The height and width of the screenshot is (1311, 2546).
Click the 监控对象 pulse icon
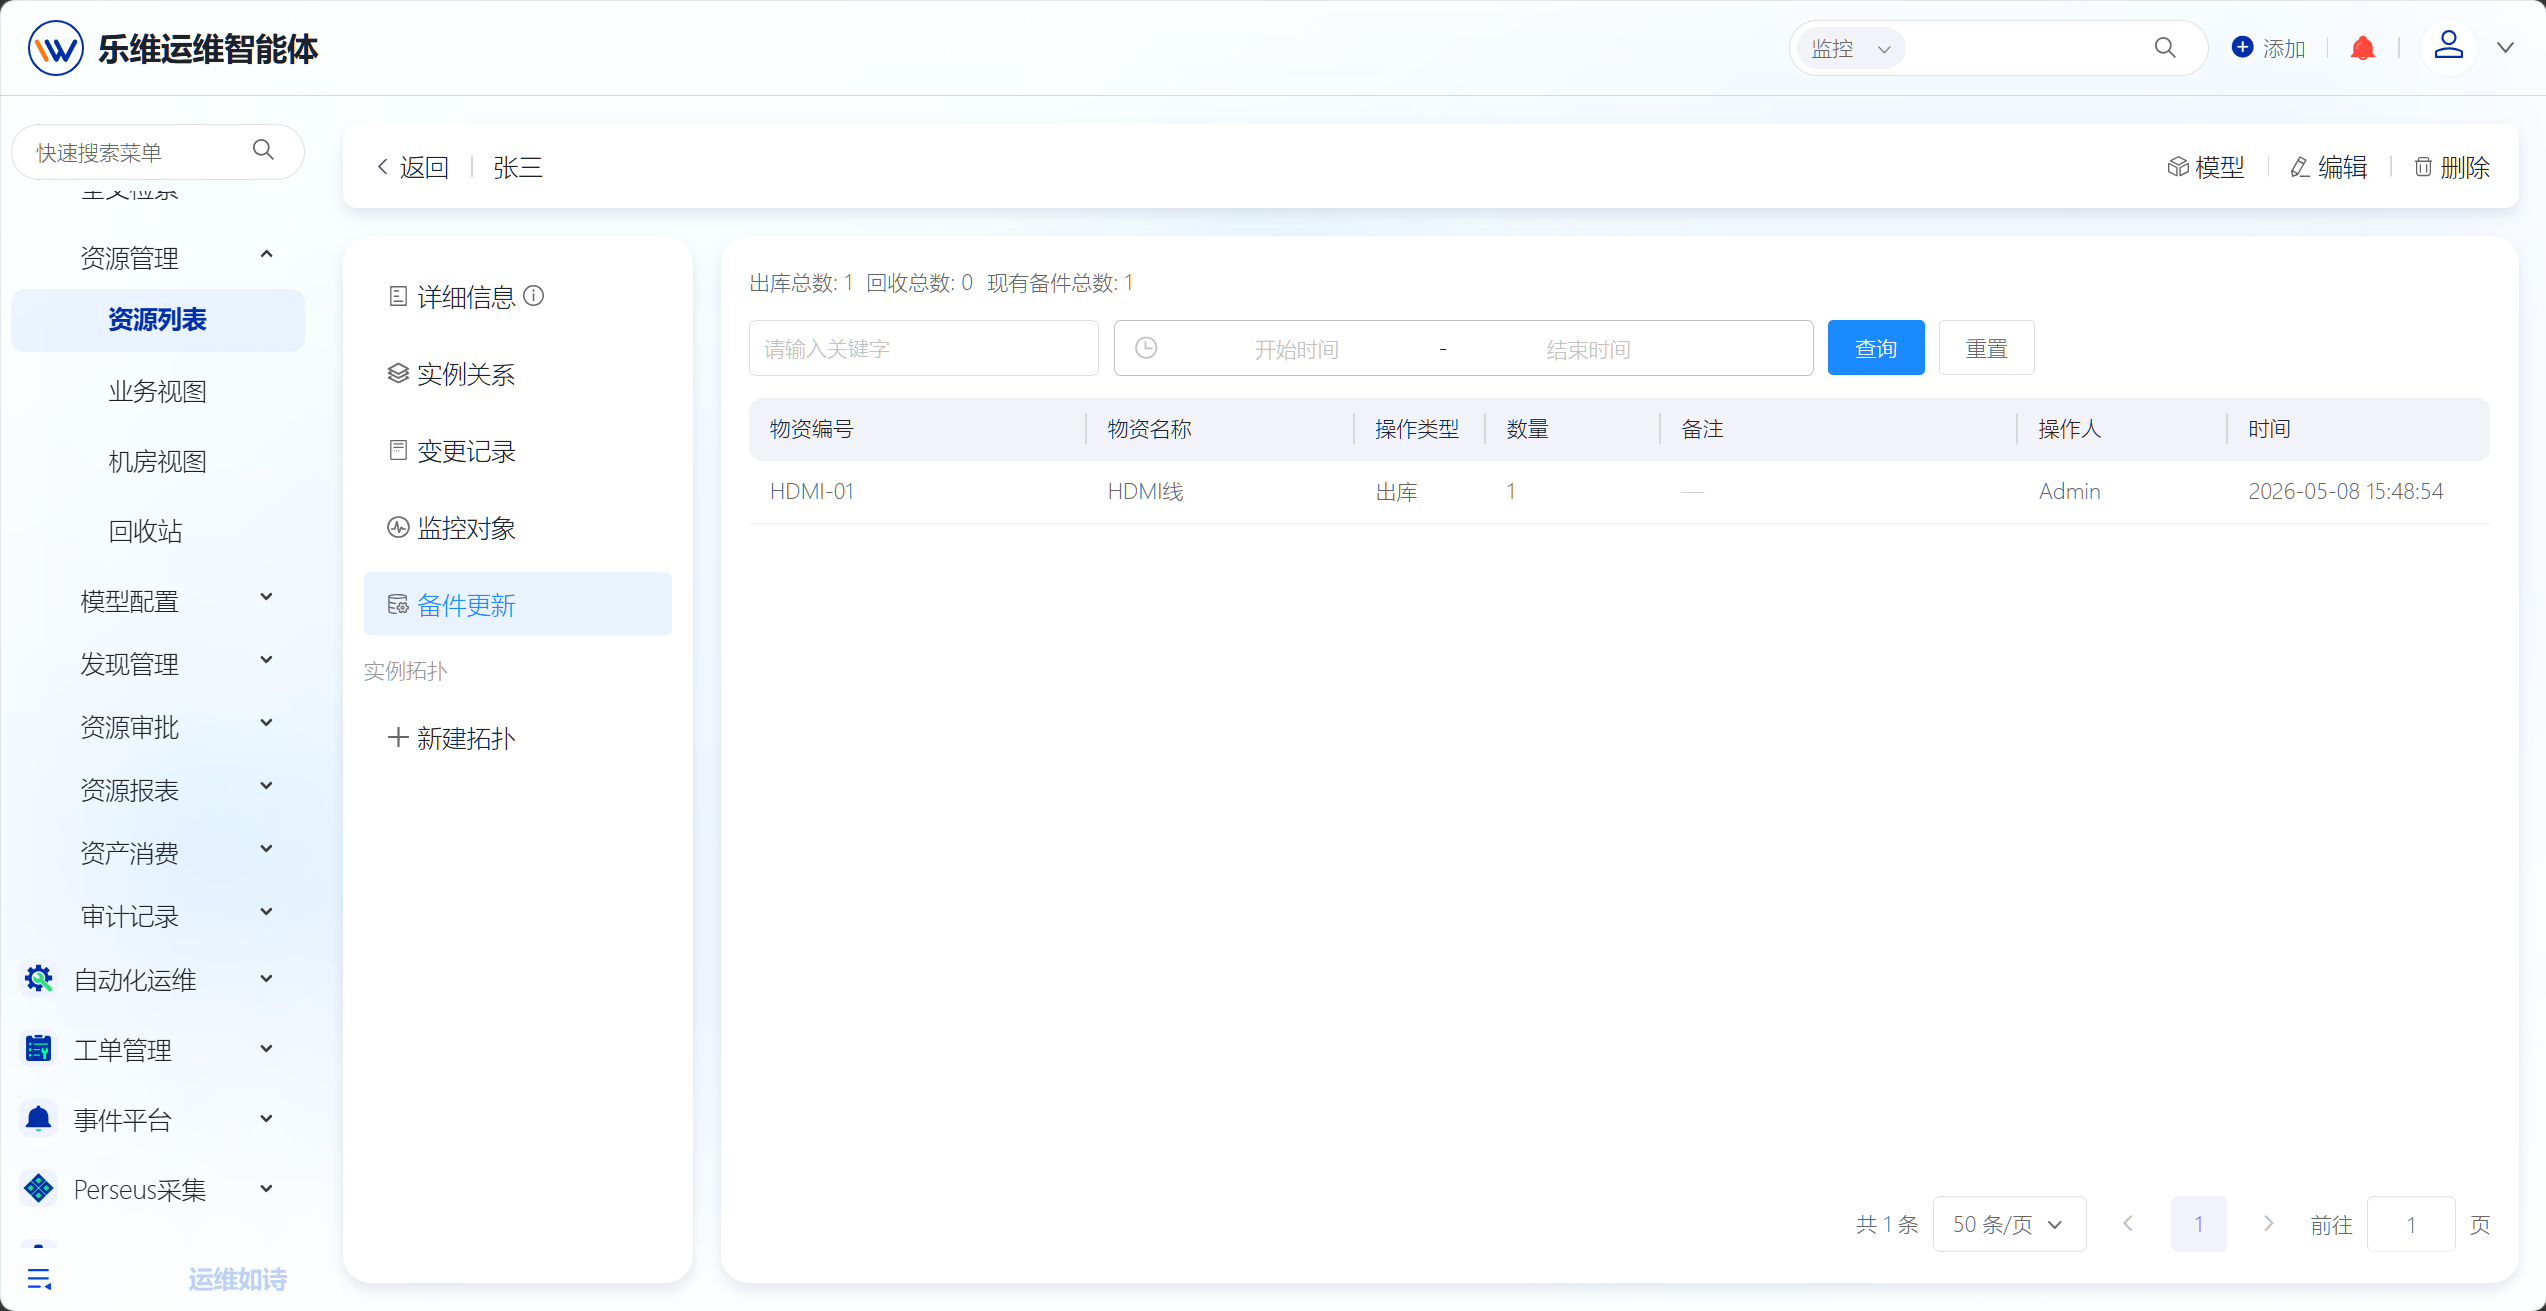(x=398, y=527)
